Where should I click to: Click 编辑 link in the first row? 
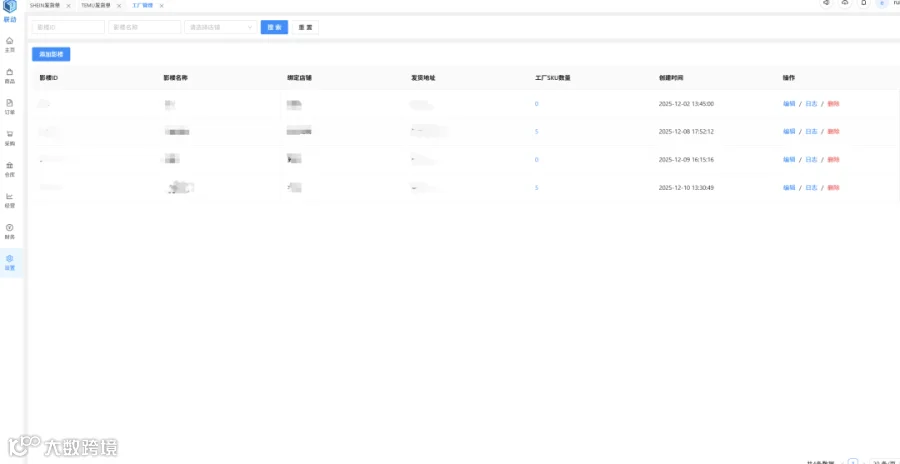[x=789, y=104]
